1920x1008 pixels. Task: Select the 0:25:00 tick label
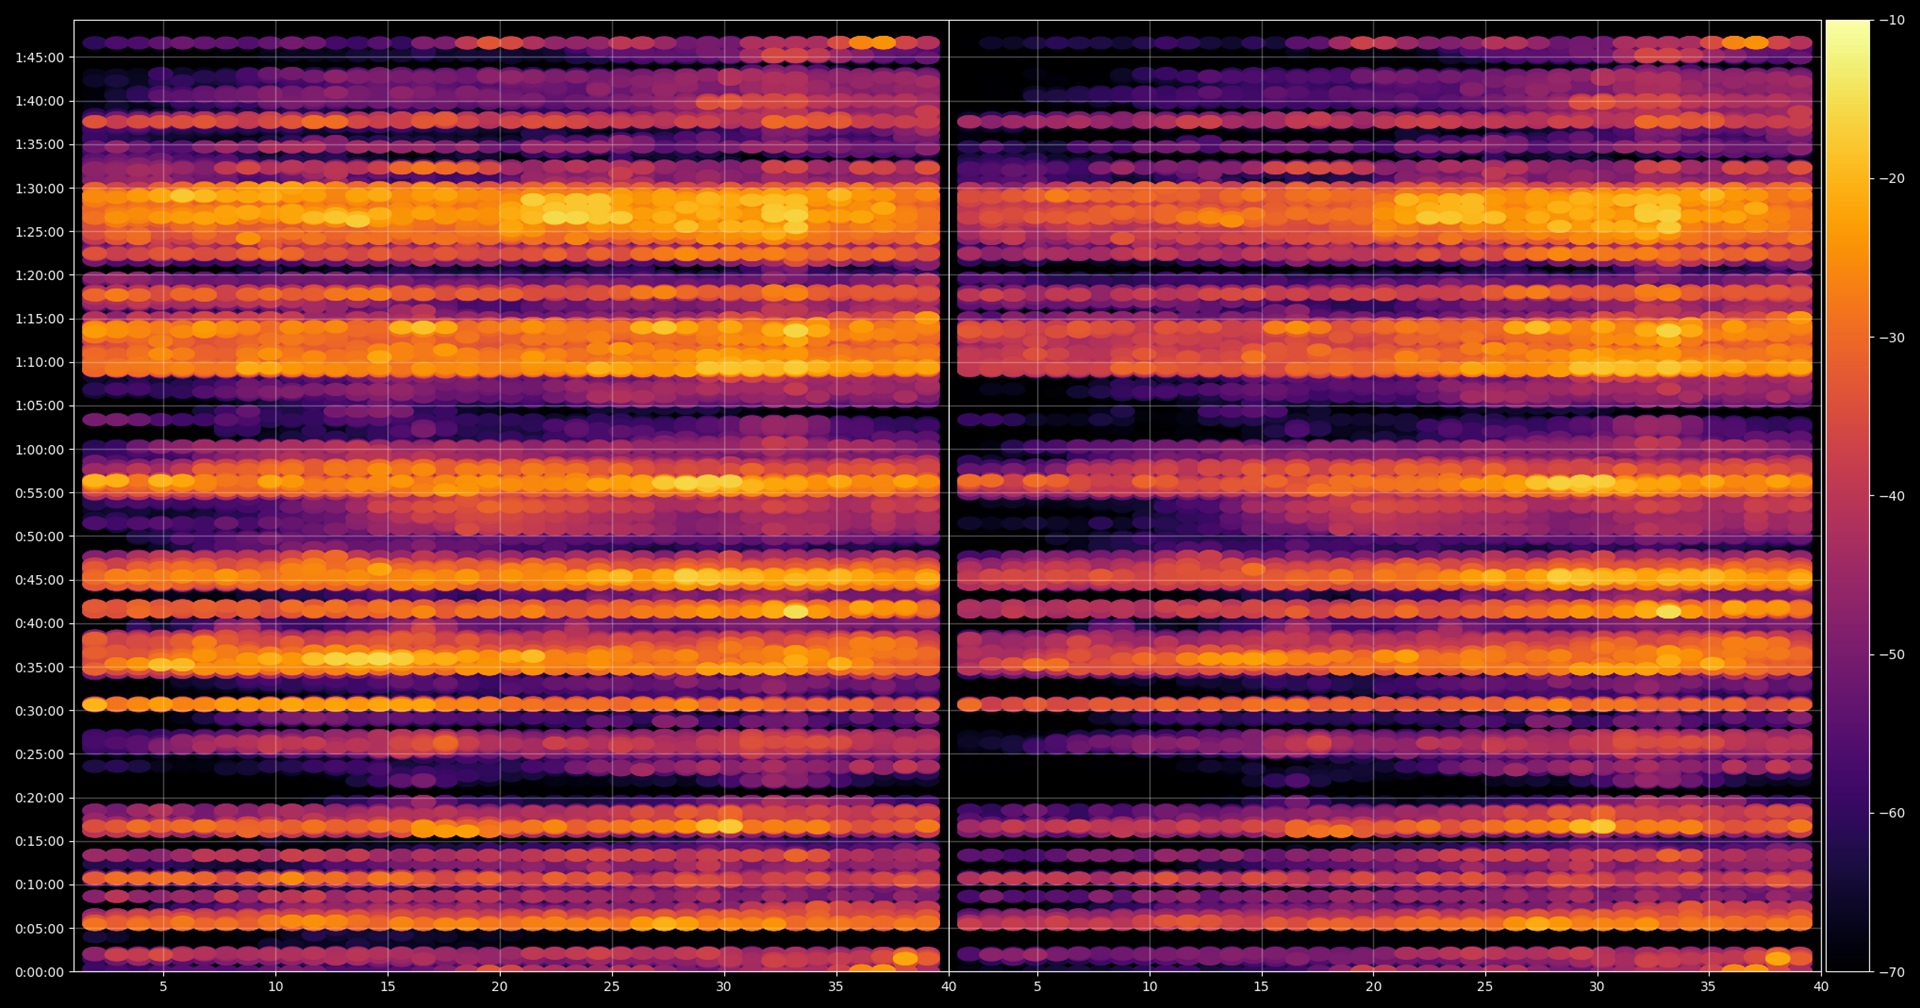click(39, 755)
